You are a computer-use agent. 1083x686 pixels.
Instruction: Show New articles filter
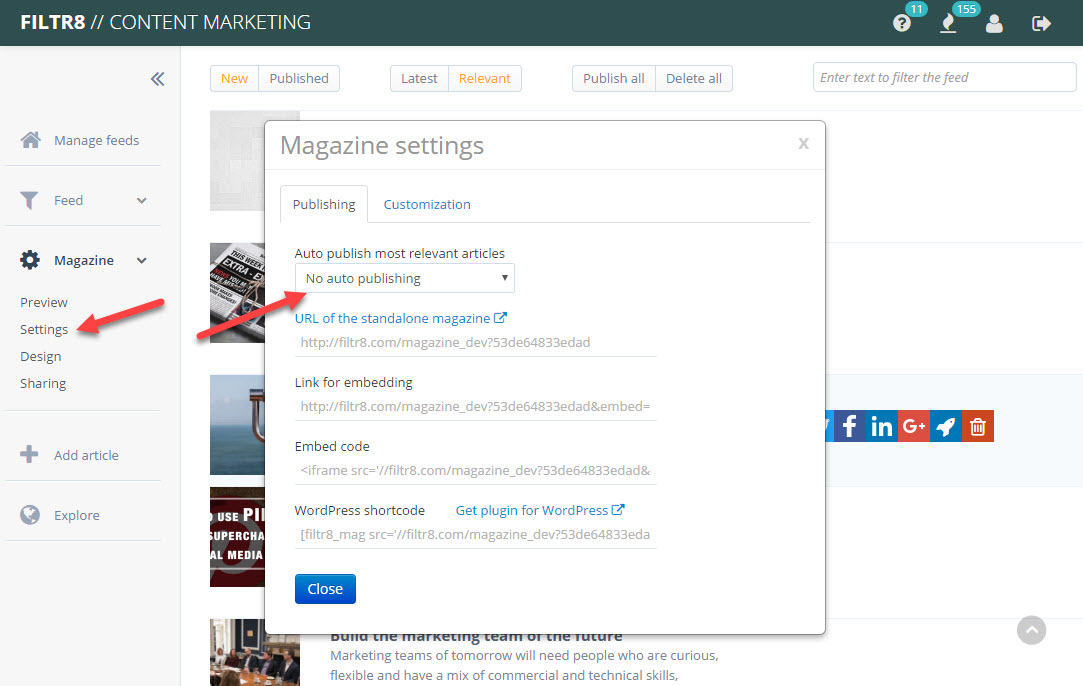(x=234, y=79)
